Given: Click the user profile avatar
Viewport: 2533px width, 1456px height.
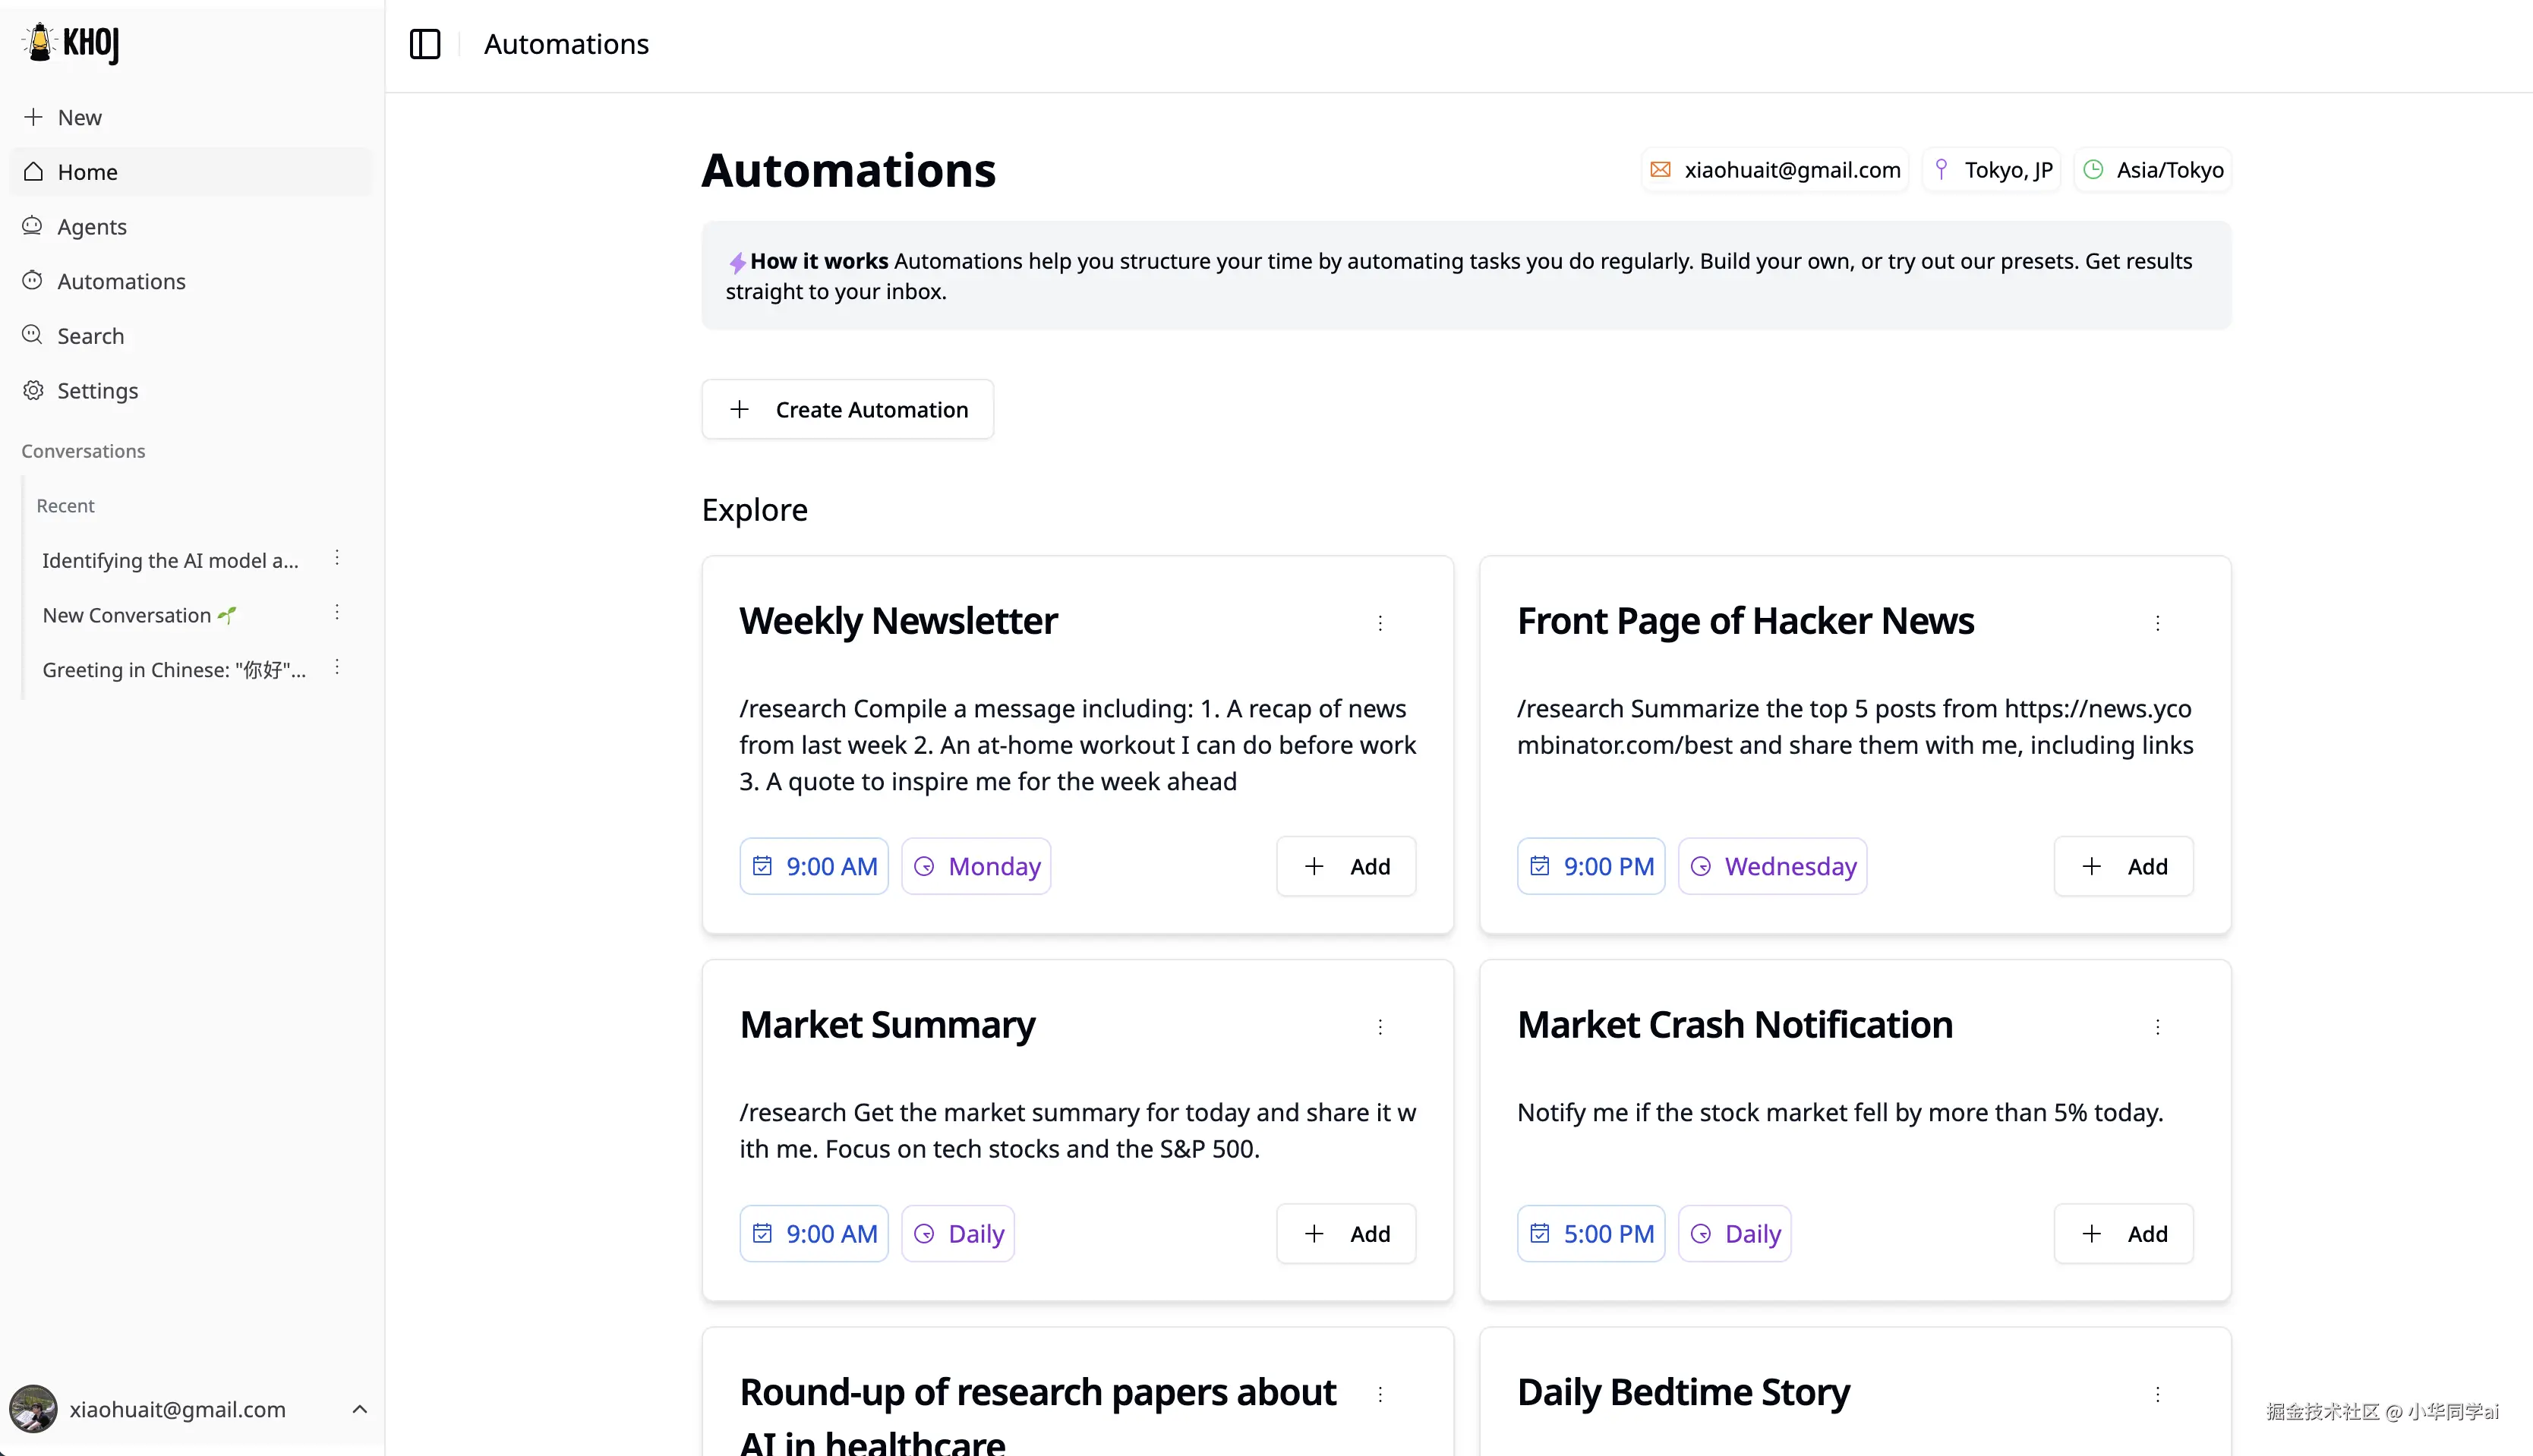Looking at the screenshot, I should point(33,1409).
